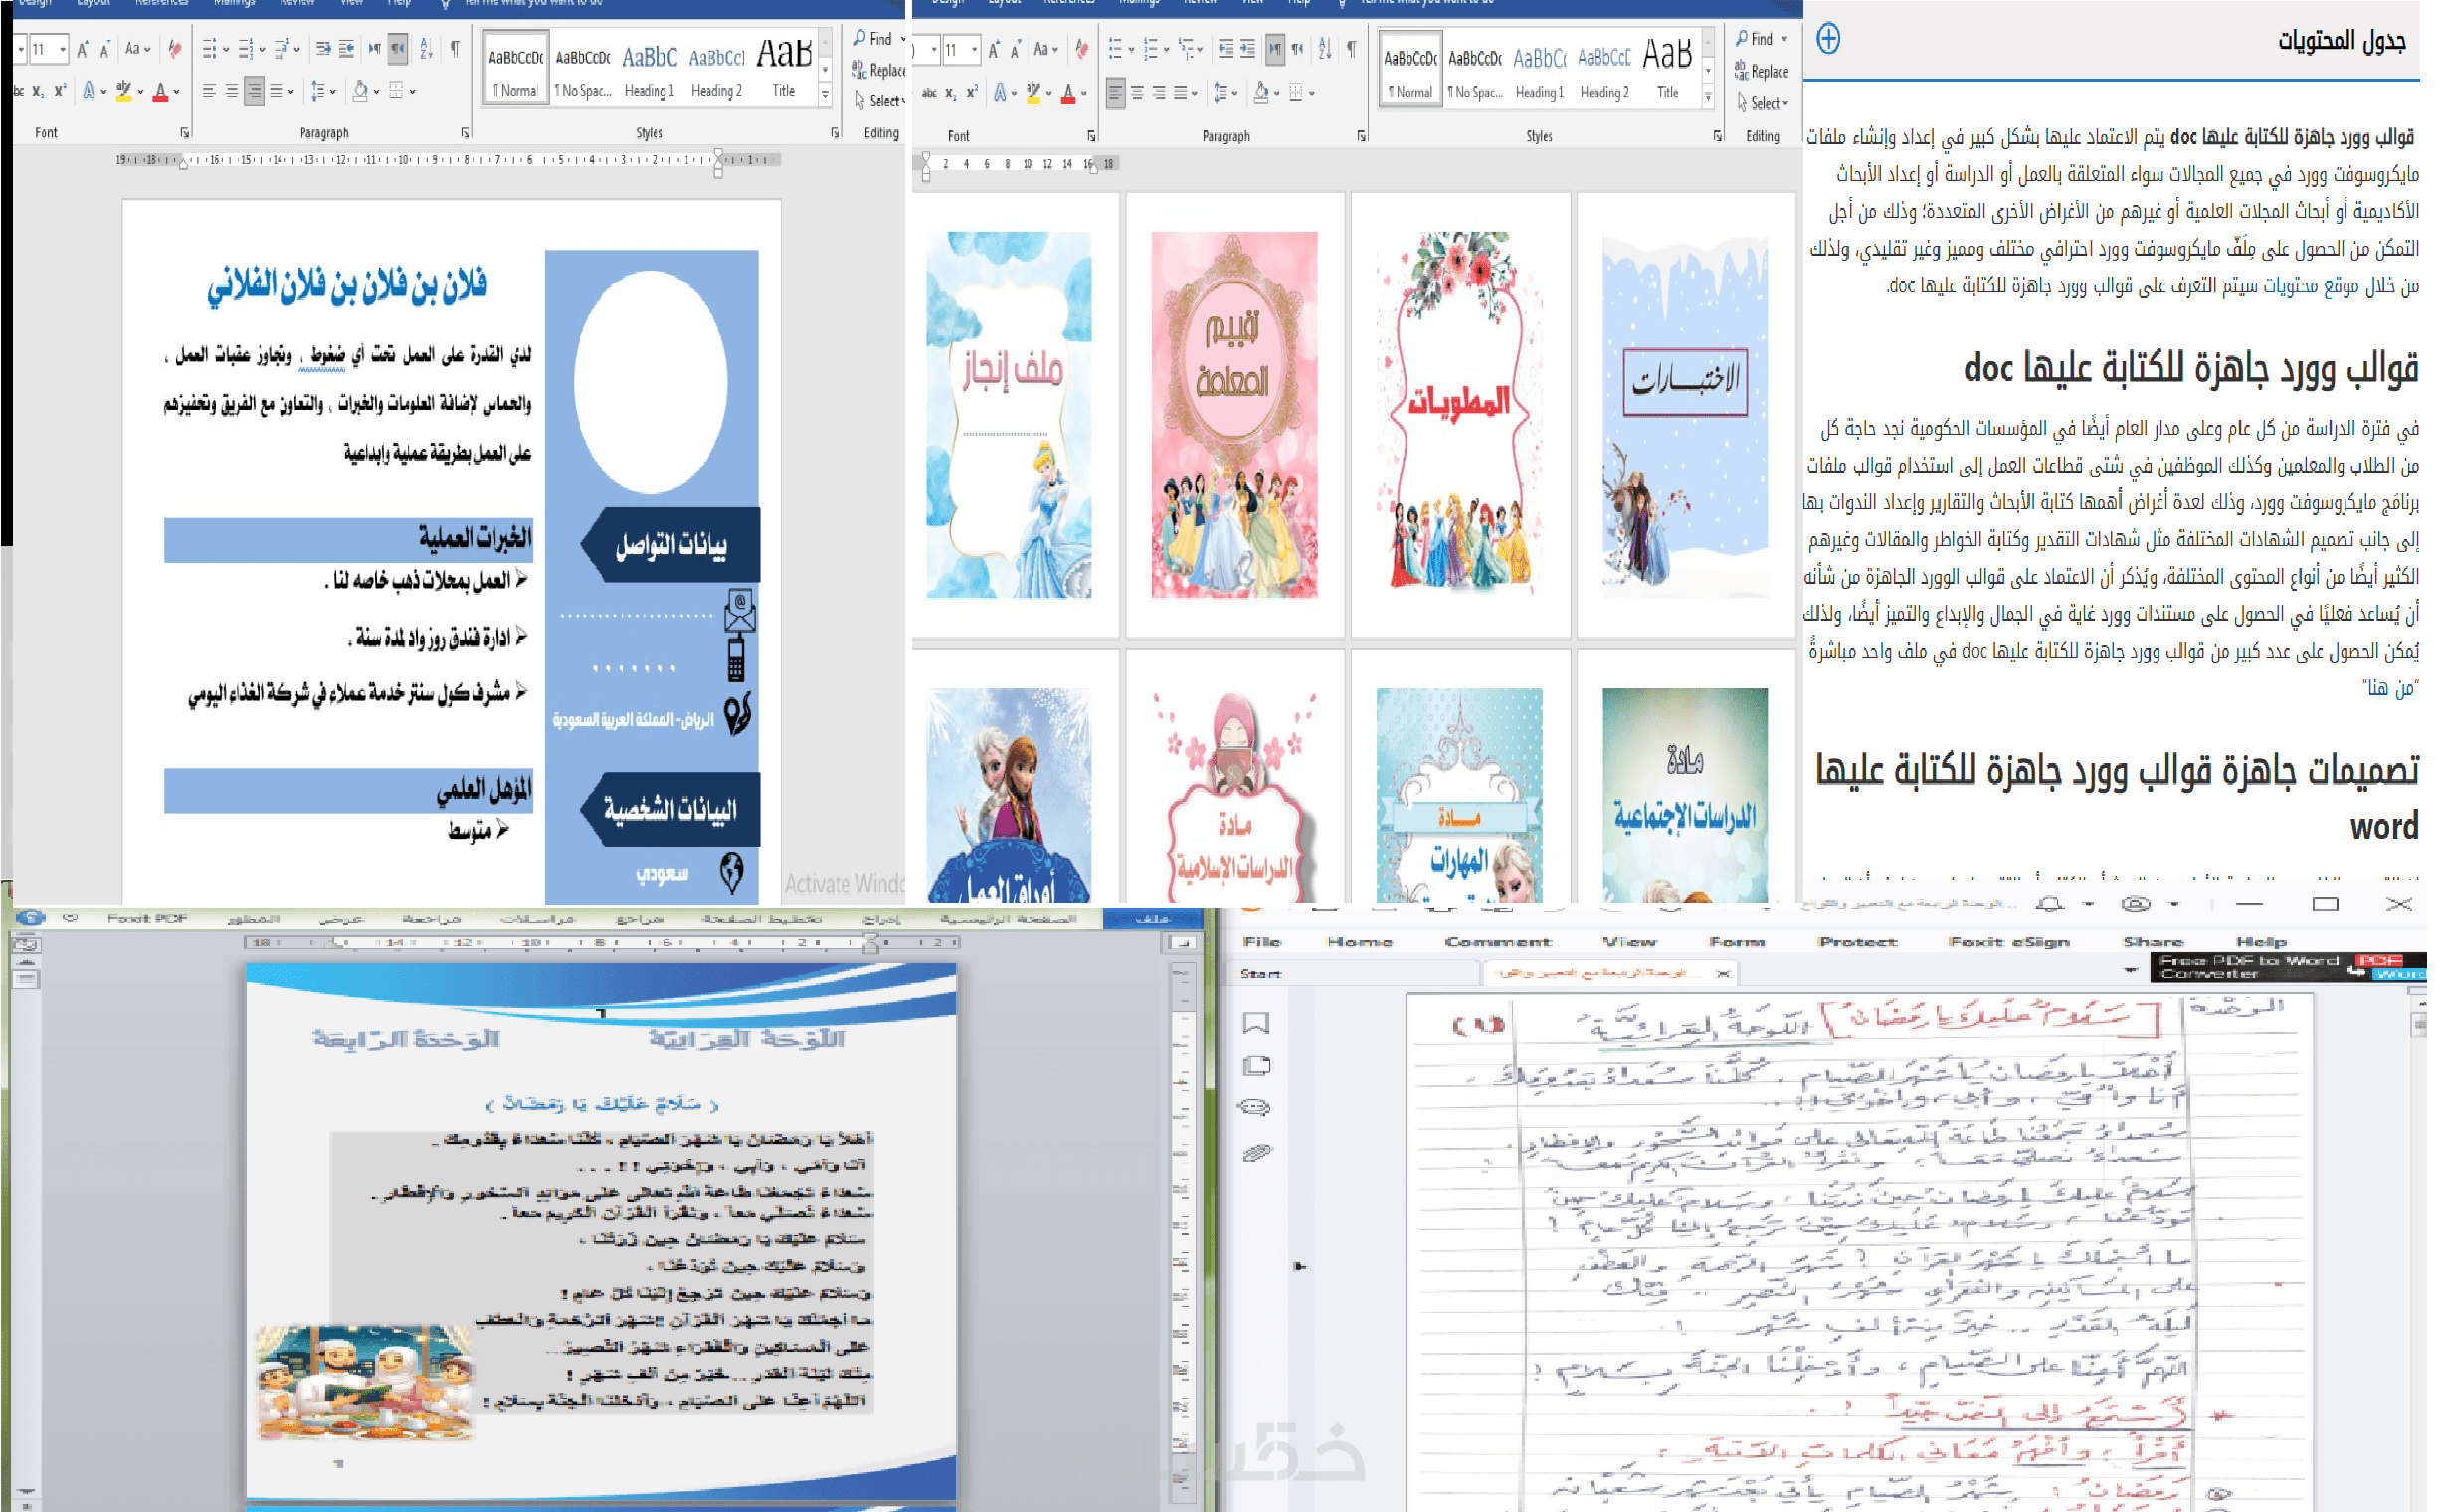
Task: Open Foxit's bookmark panel icon
Action: pyautogui.click(x=1256, y=1022)
